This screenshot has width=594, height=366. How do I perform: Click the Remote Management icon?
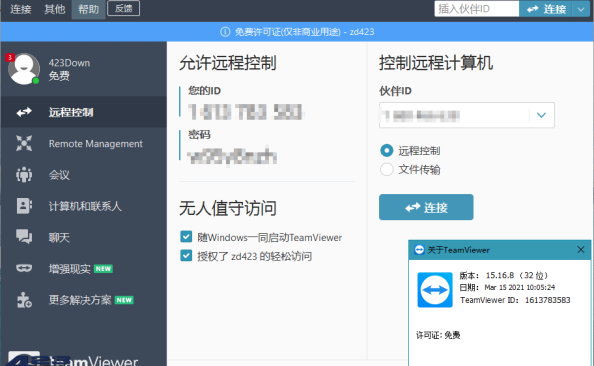click(24, 143)
